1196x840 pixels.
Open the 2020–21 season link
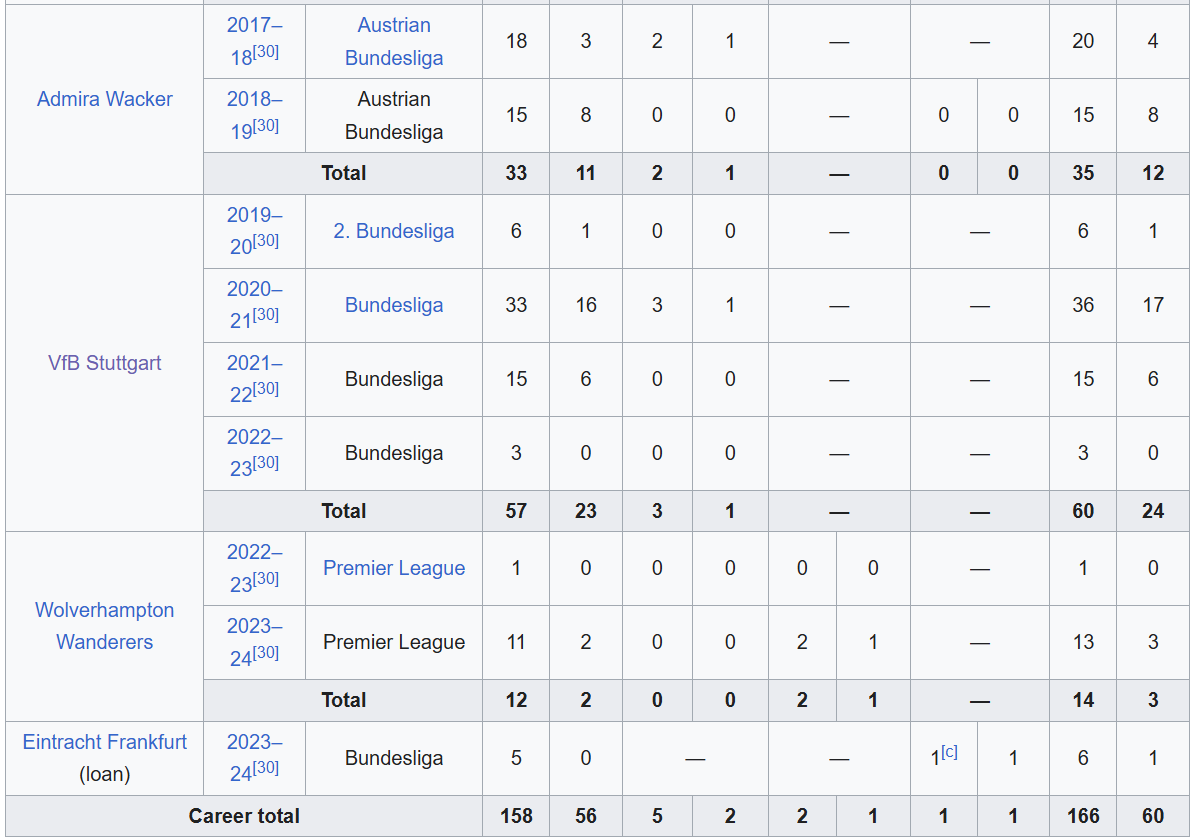(x=255, y=305)
